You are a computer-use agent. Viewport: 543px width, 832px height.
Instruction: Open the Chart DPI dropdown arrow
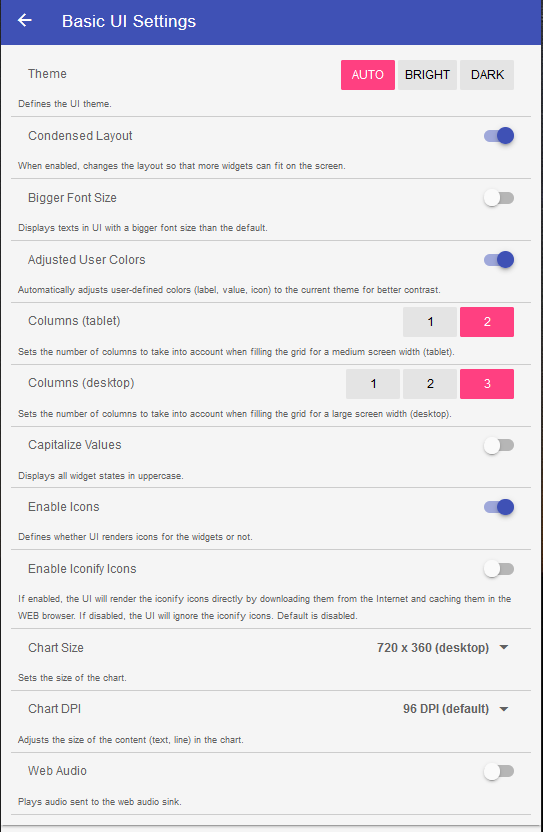[504, 709]
